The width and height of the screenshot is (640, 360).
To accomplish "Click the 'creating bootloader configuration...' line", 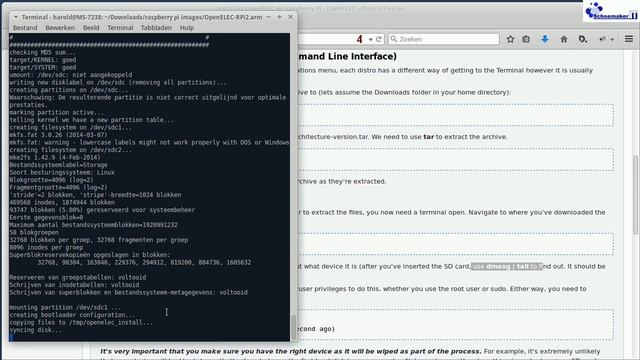I will (72, 315).
